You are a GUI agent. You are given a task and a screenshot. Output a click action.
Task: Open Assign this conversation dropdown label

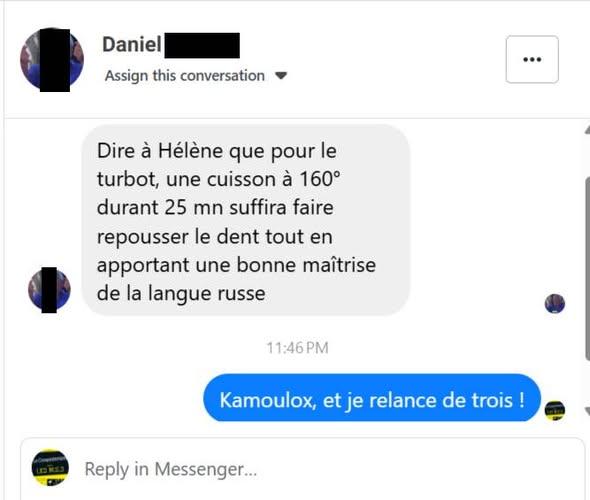tap(185, 76)
